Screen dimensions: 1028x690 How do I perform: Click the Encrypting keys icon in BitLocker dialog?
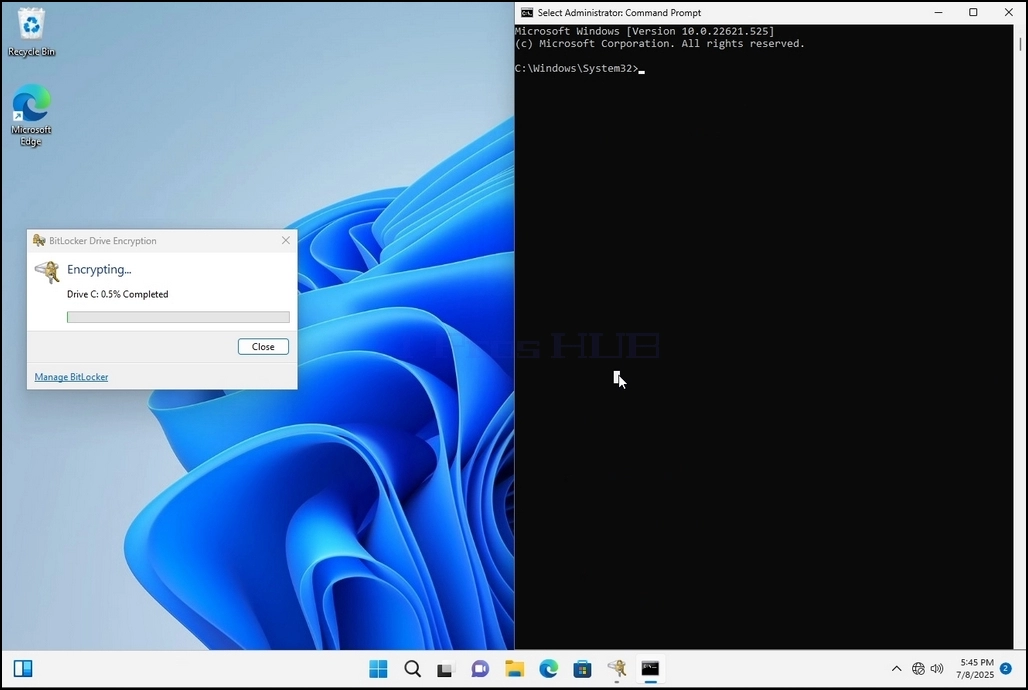coord(47,271)
